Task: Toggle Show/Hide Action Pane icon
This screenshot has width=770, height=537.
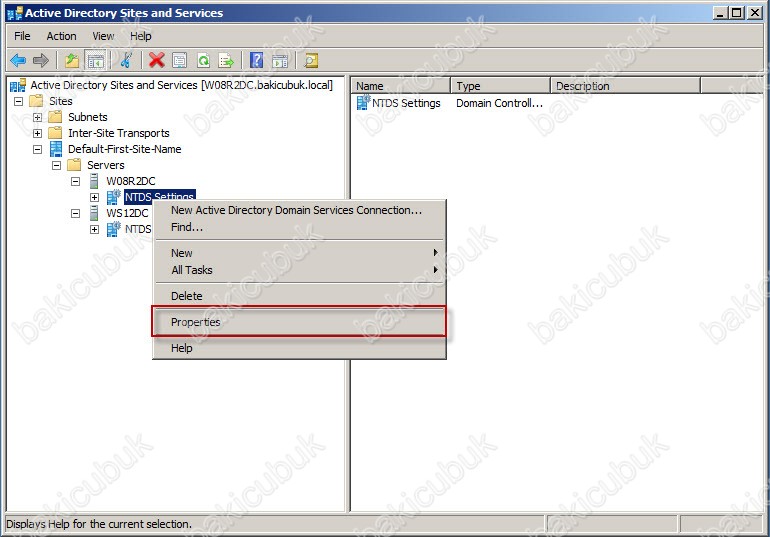Action: point(280,60)
